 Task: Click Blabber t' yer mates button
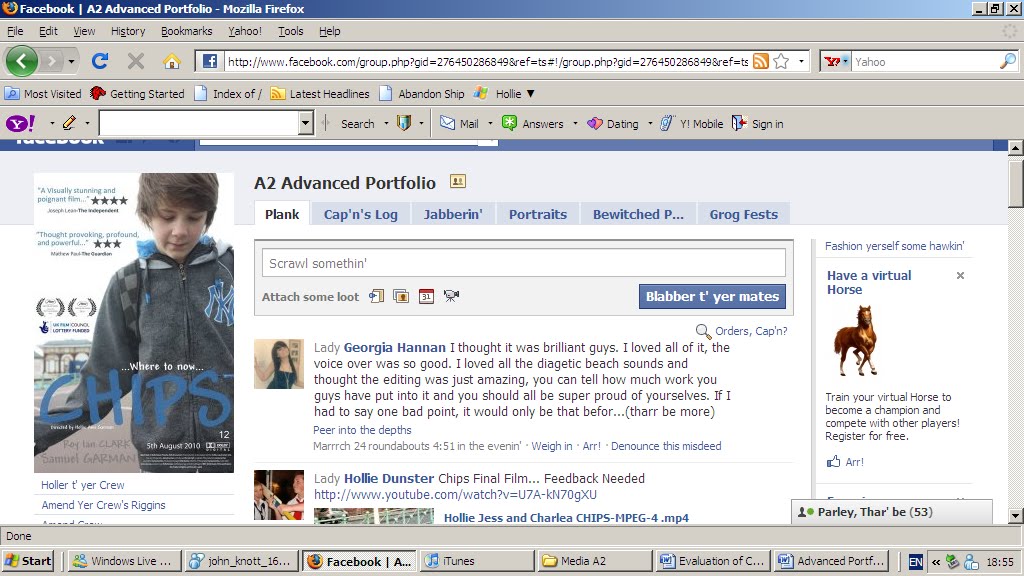[712, 296]
